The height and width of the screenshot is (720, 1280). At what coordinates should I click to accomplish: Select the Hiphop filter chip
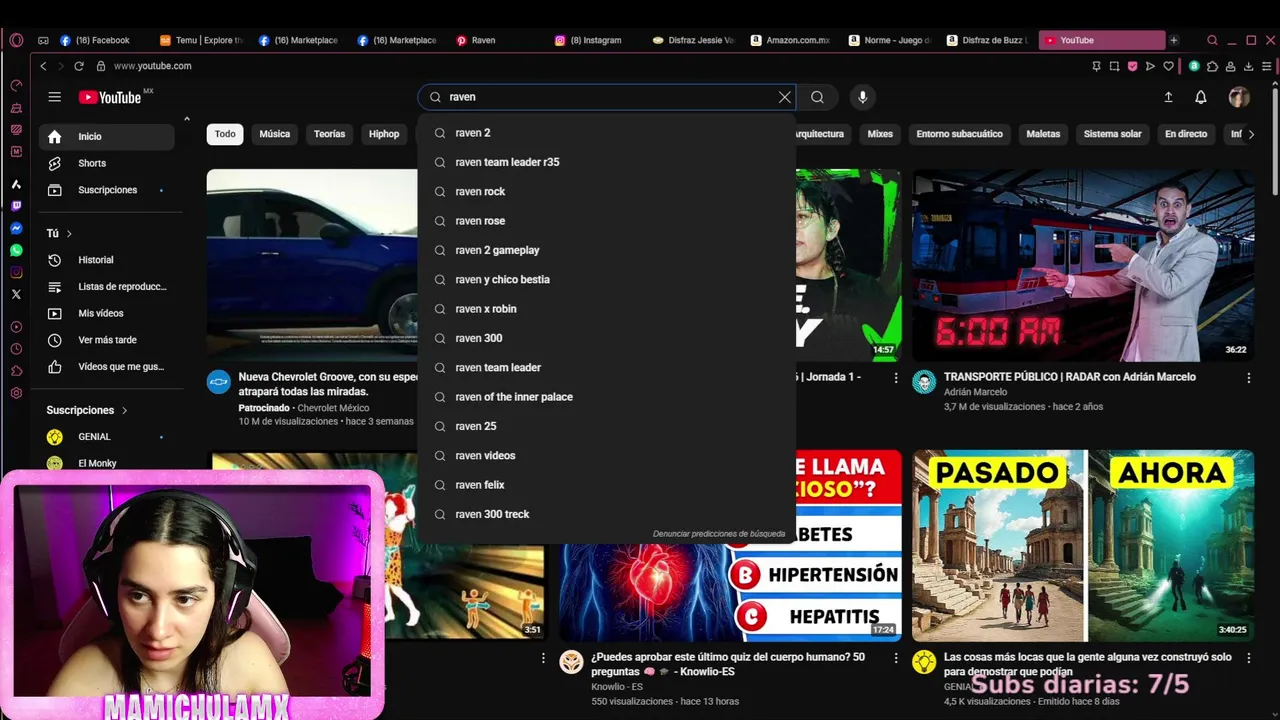tap(384, 134)
